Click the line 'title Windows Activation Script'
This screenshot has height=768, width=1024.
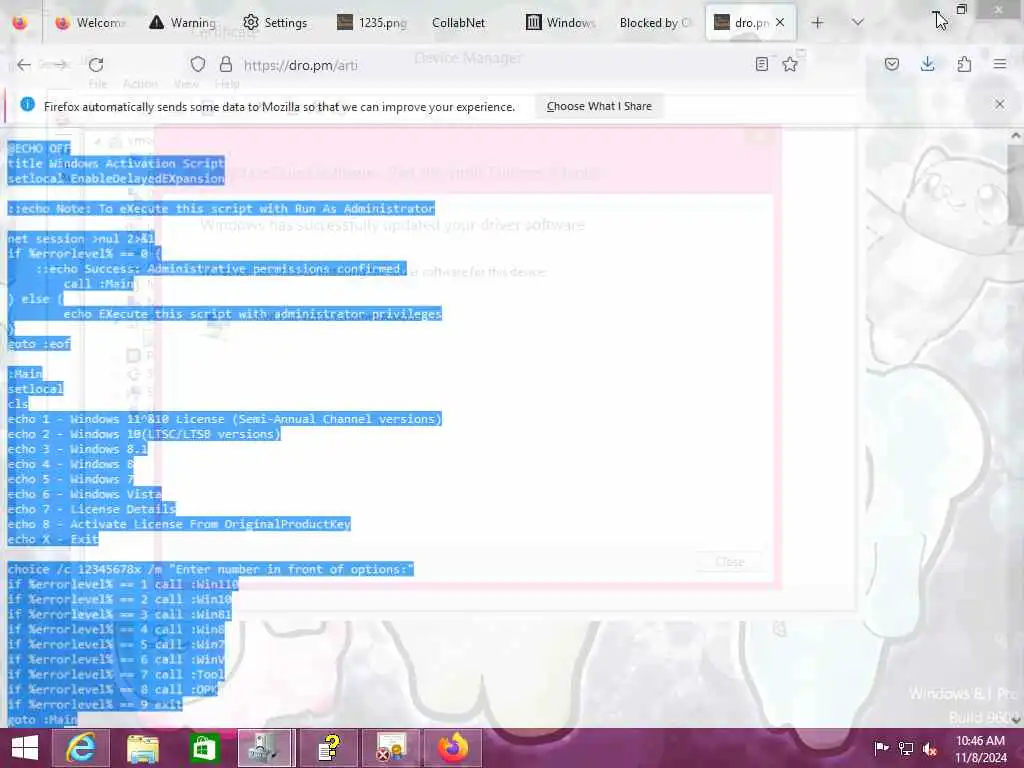116,163
